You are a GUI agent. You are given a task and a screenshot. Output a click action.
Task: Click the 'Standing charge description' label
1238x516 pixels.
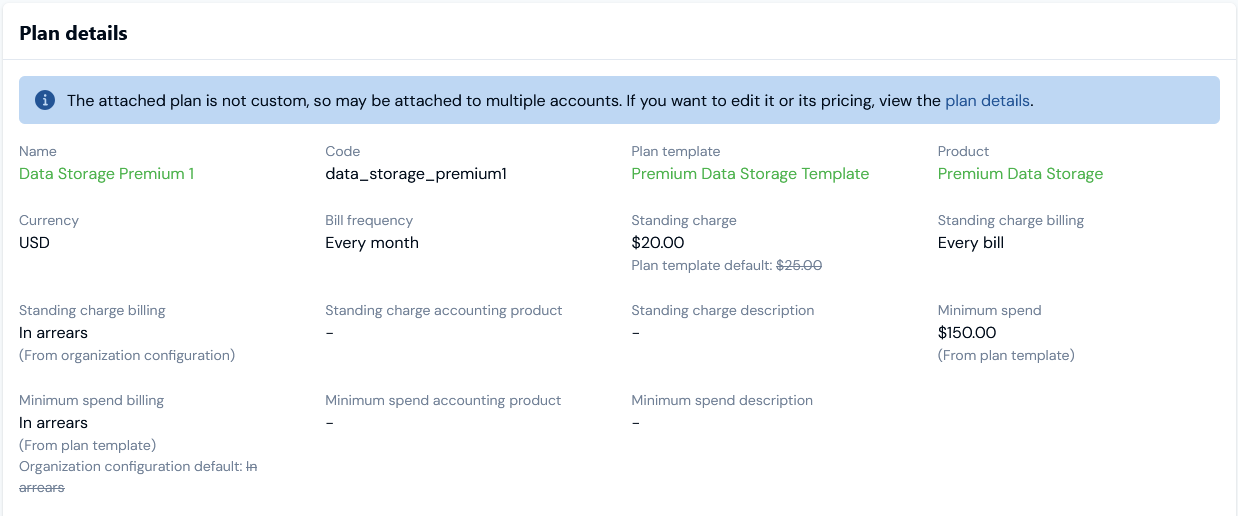pyautogui.click(x=723, y=310)
